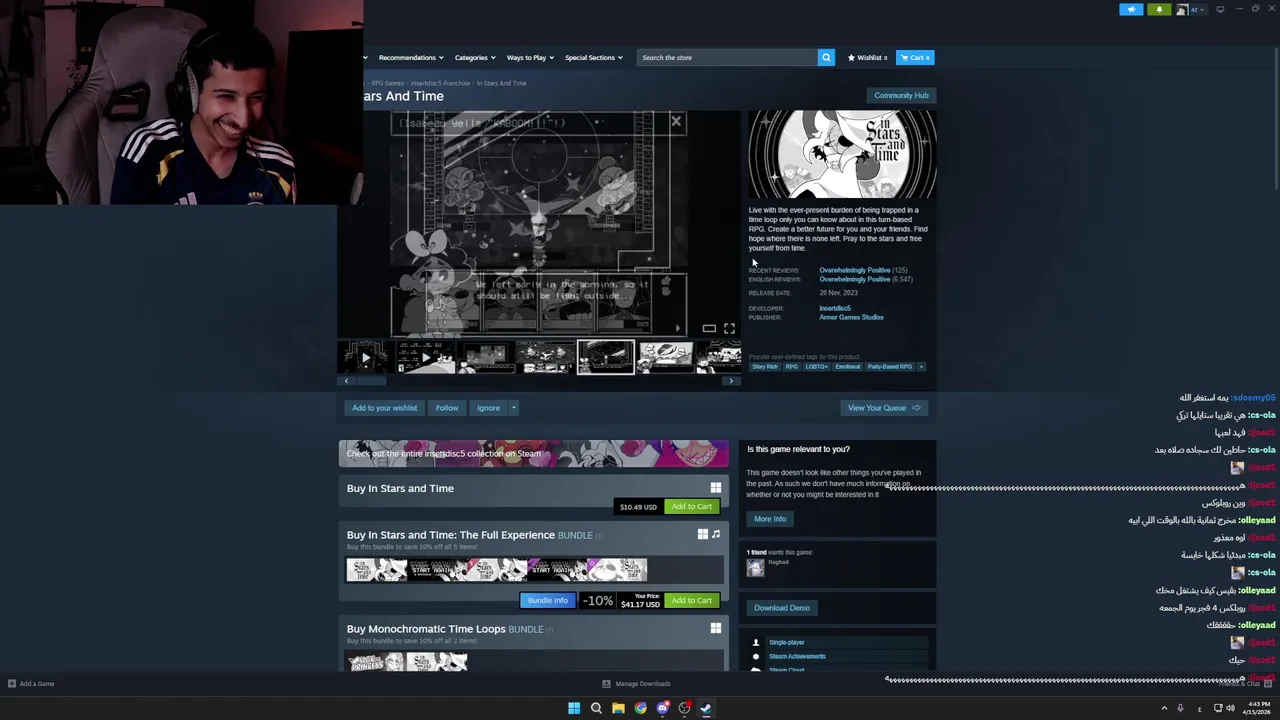Screen dimensions: 1280x720
Task: Open the RPG Games breadcrumb link
Action: tap(388, 83)
